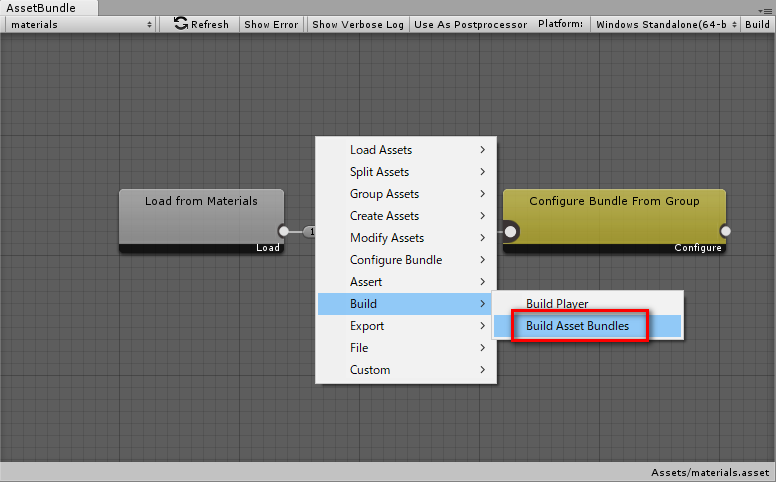Highlight the Build menu item

406,304
